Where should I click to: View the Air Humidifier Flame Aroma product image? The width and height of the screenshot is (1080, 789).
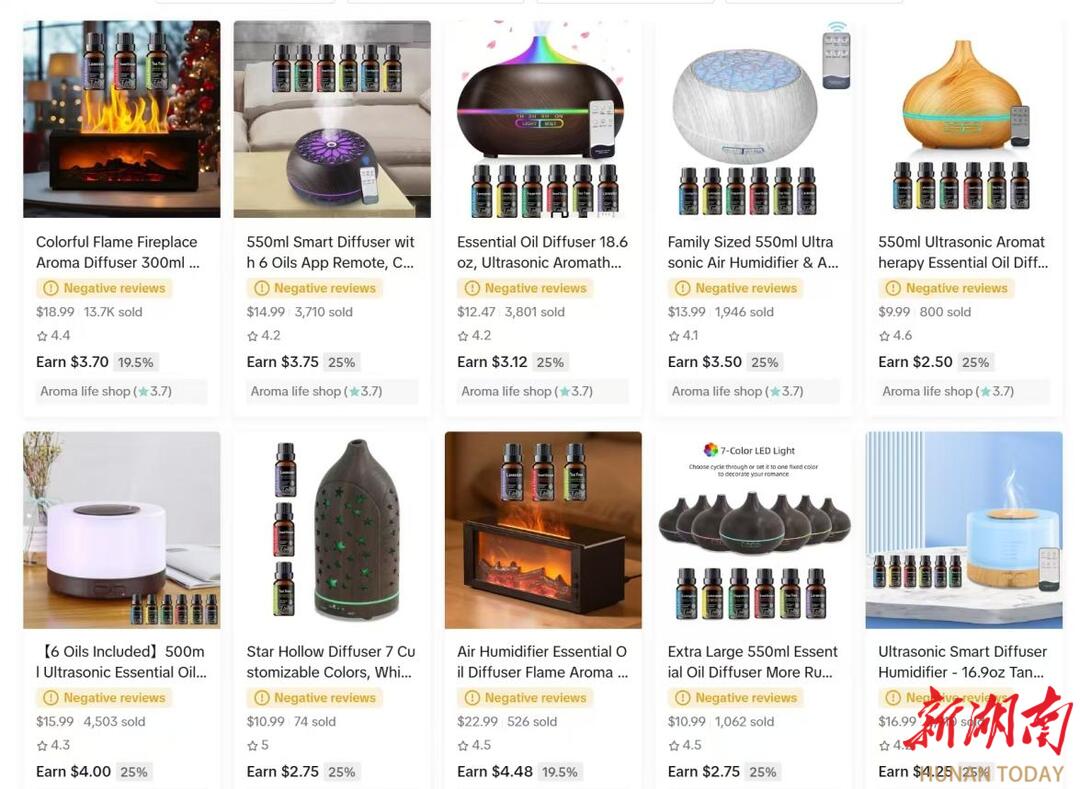[543, 530]
